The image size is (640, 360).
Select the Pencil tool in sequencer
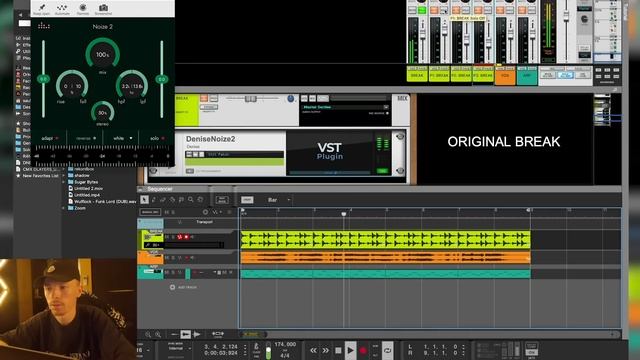click(x=154, y=200)
